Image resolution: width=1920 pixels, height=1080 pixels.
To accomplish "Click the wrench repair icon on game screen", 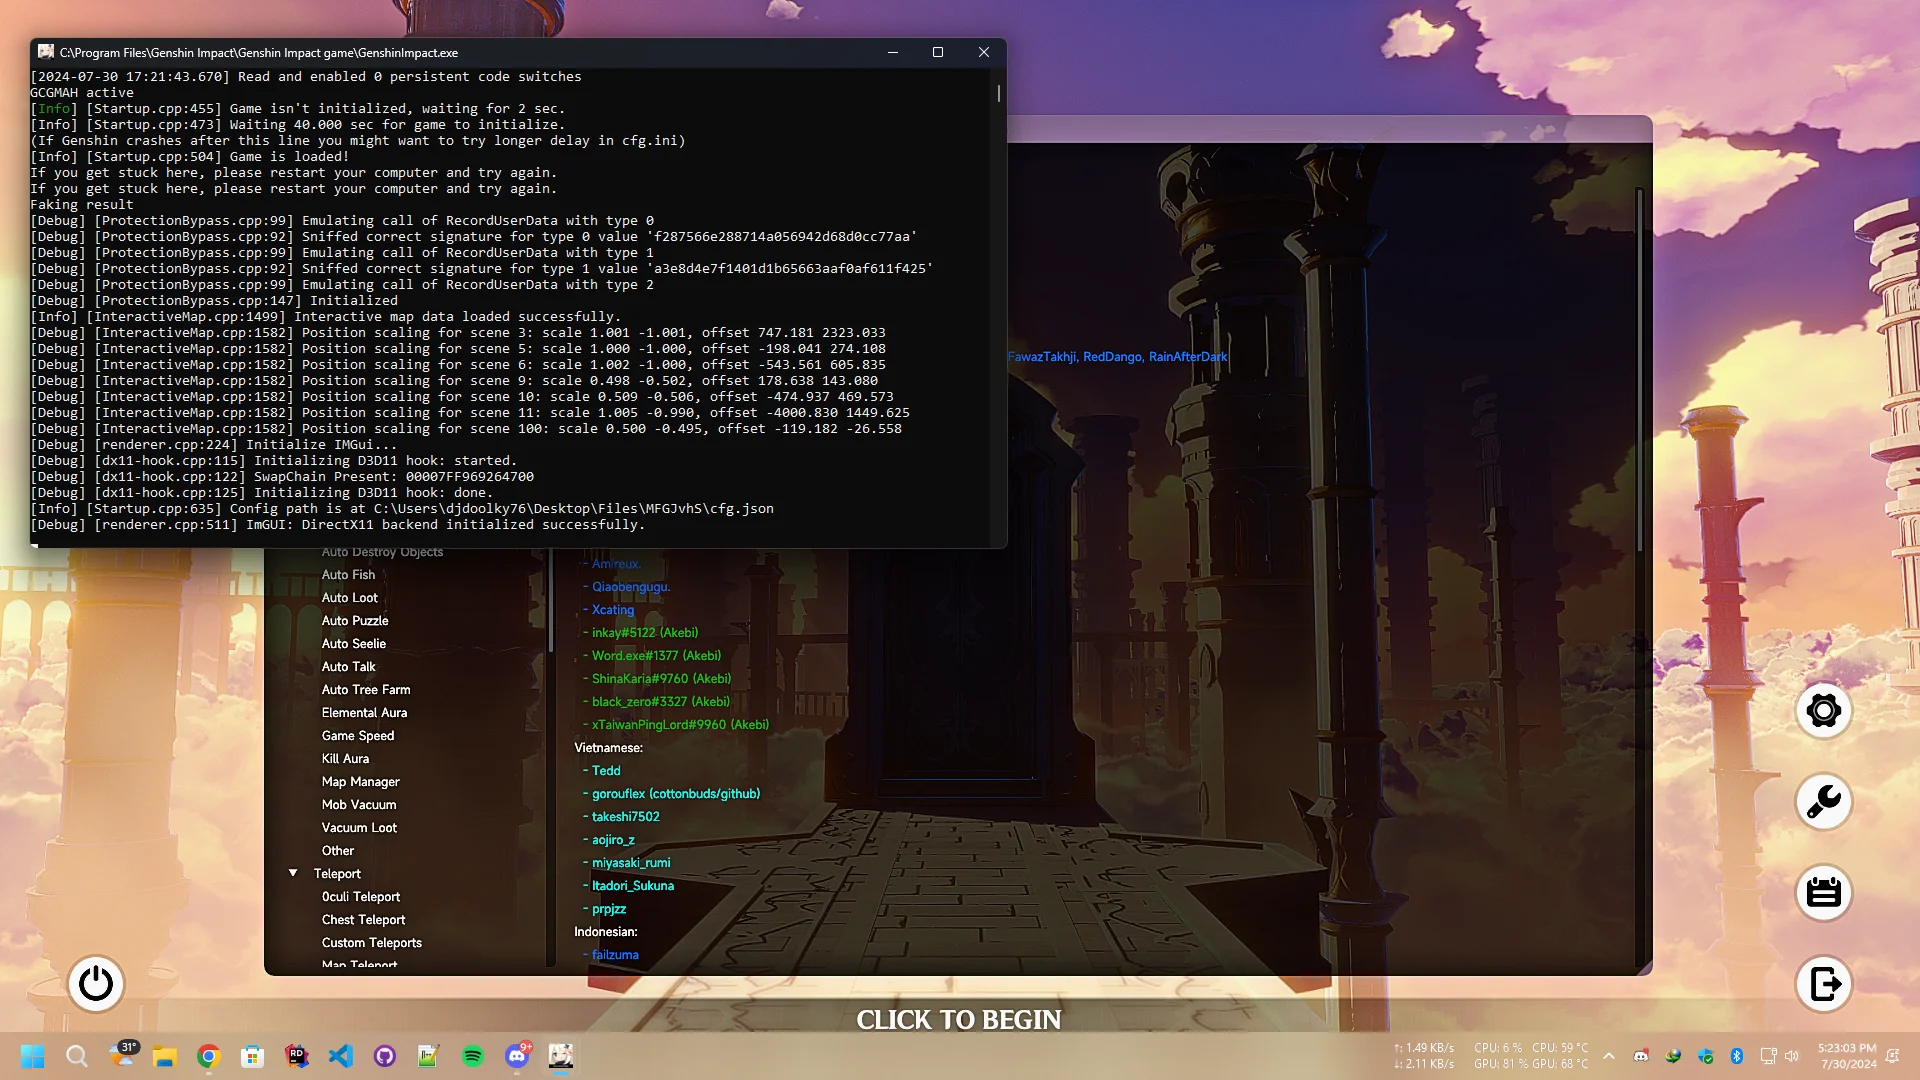I will click(x=1823, y=802).
